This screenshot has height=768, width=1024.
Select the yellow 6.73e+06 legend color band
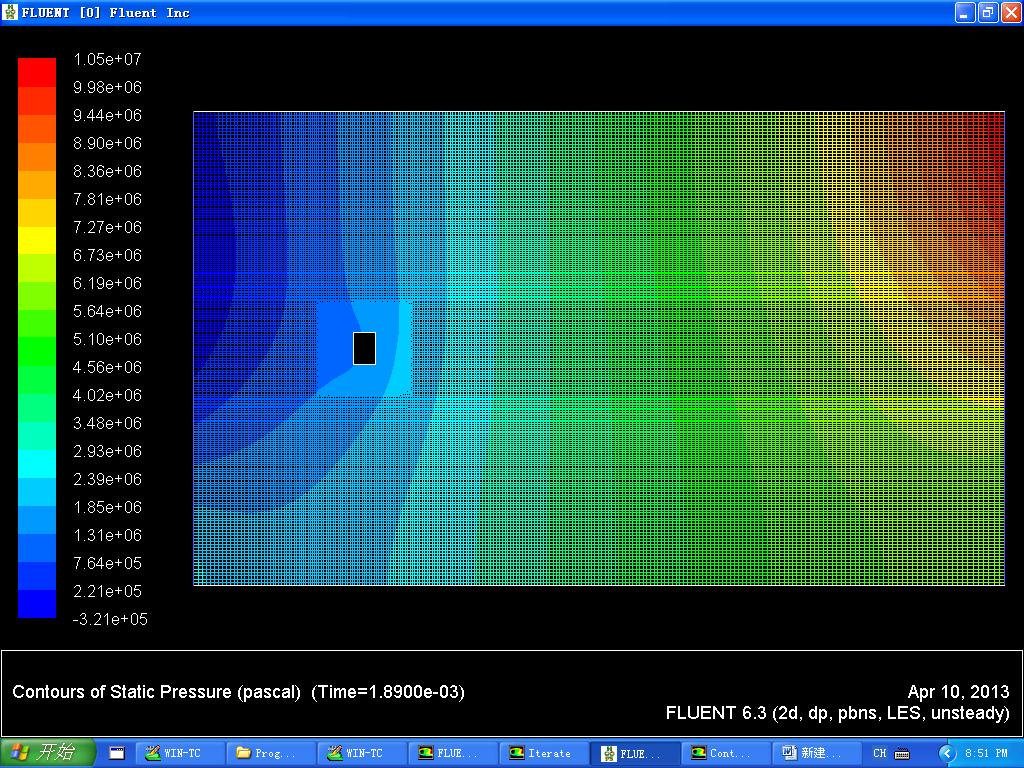click(37, 240)
